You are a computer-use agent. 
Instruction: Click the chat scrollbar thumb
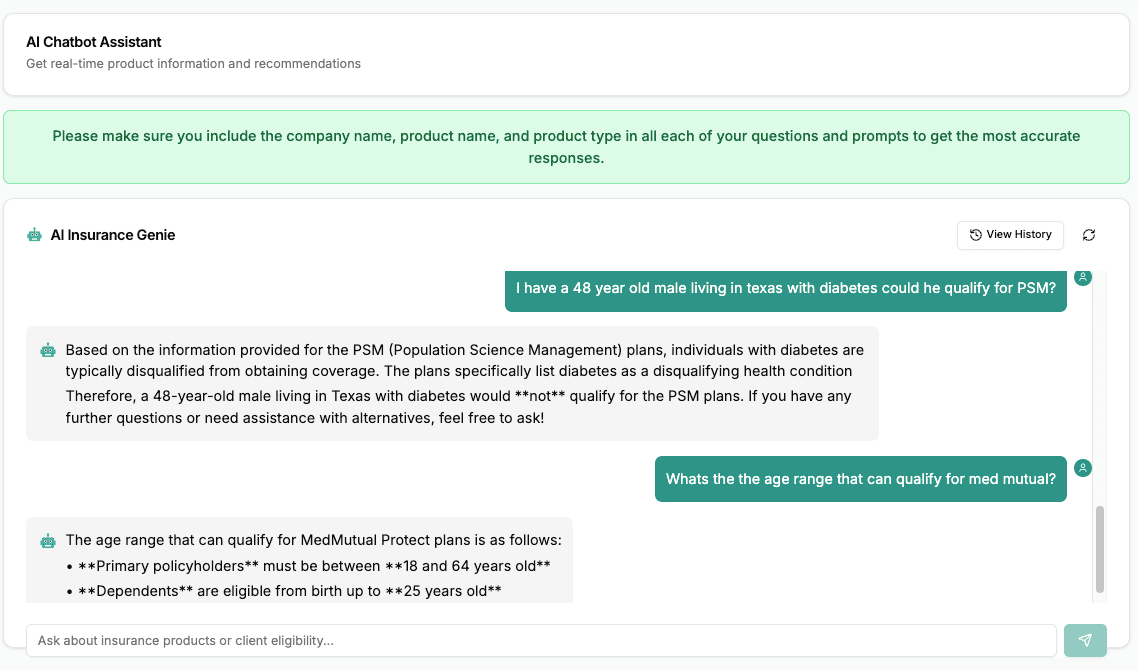1101,549
